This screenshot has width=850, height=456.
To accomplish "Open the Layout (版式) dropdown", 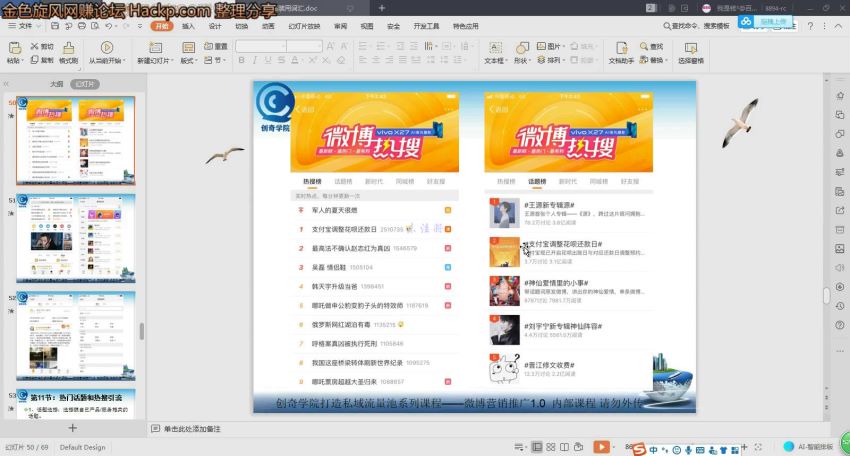I will coord(188,61).
